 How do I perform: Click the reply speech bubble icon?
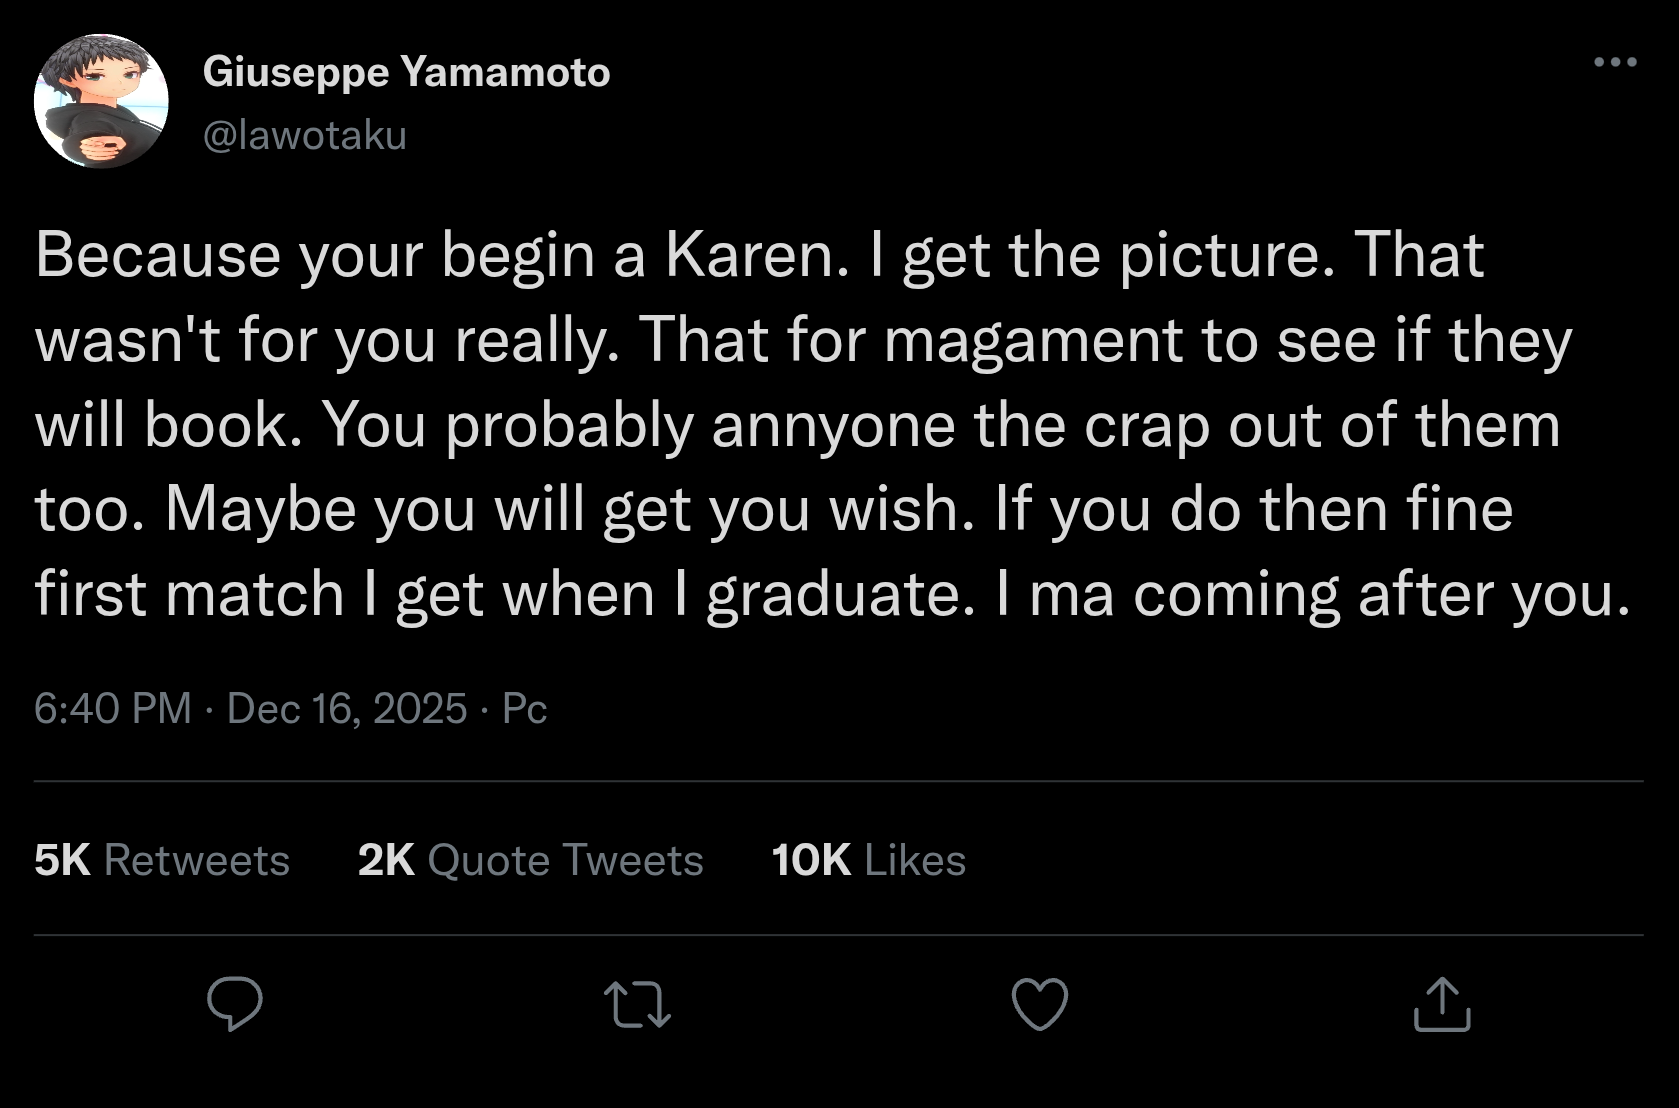[235, 1004]
